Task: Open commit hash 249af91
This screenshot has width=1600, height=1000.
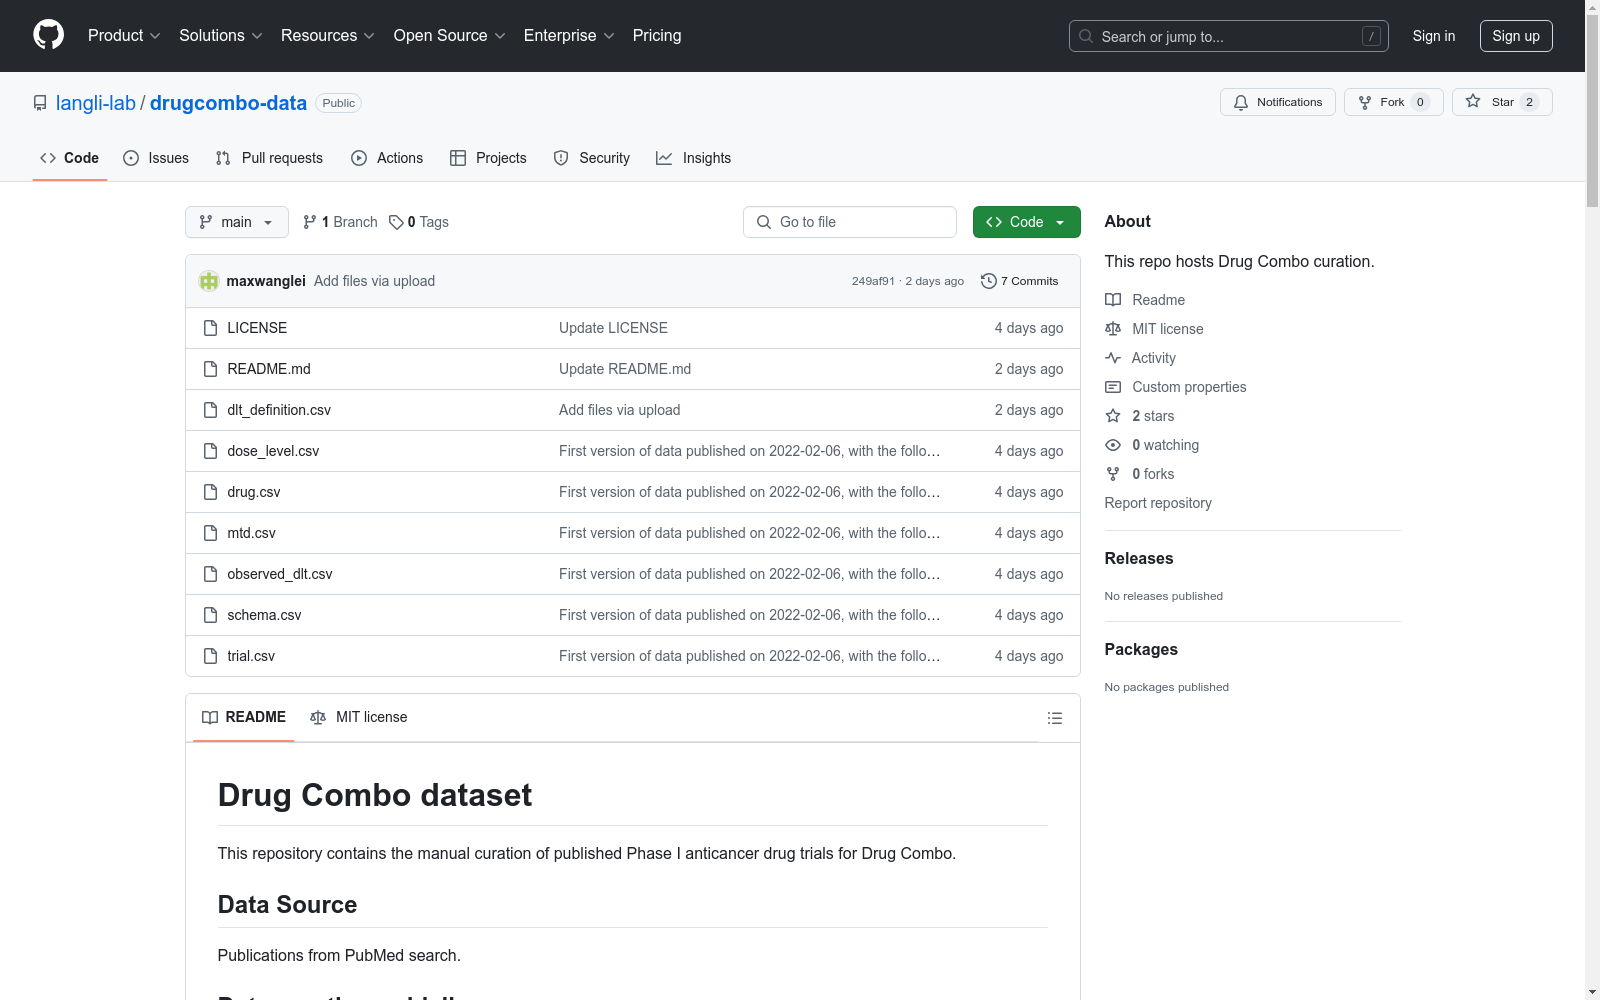Action: [x=873, y=281]
